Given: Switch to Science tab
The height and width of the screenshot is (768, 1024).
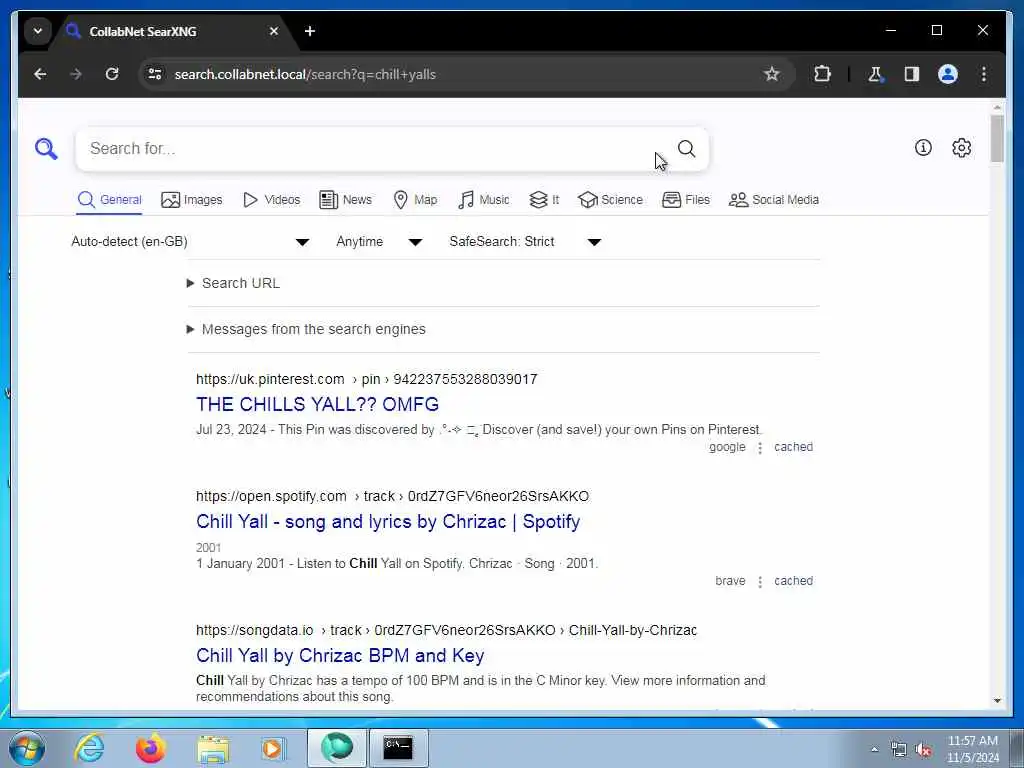Looking at the screenshot, I should point(611,200).
